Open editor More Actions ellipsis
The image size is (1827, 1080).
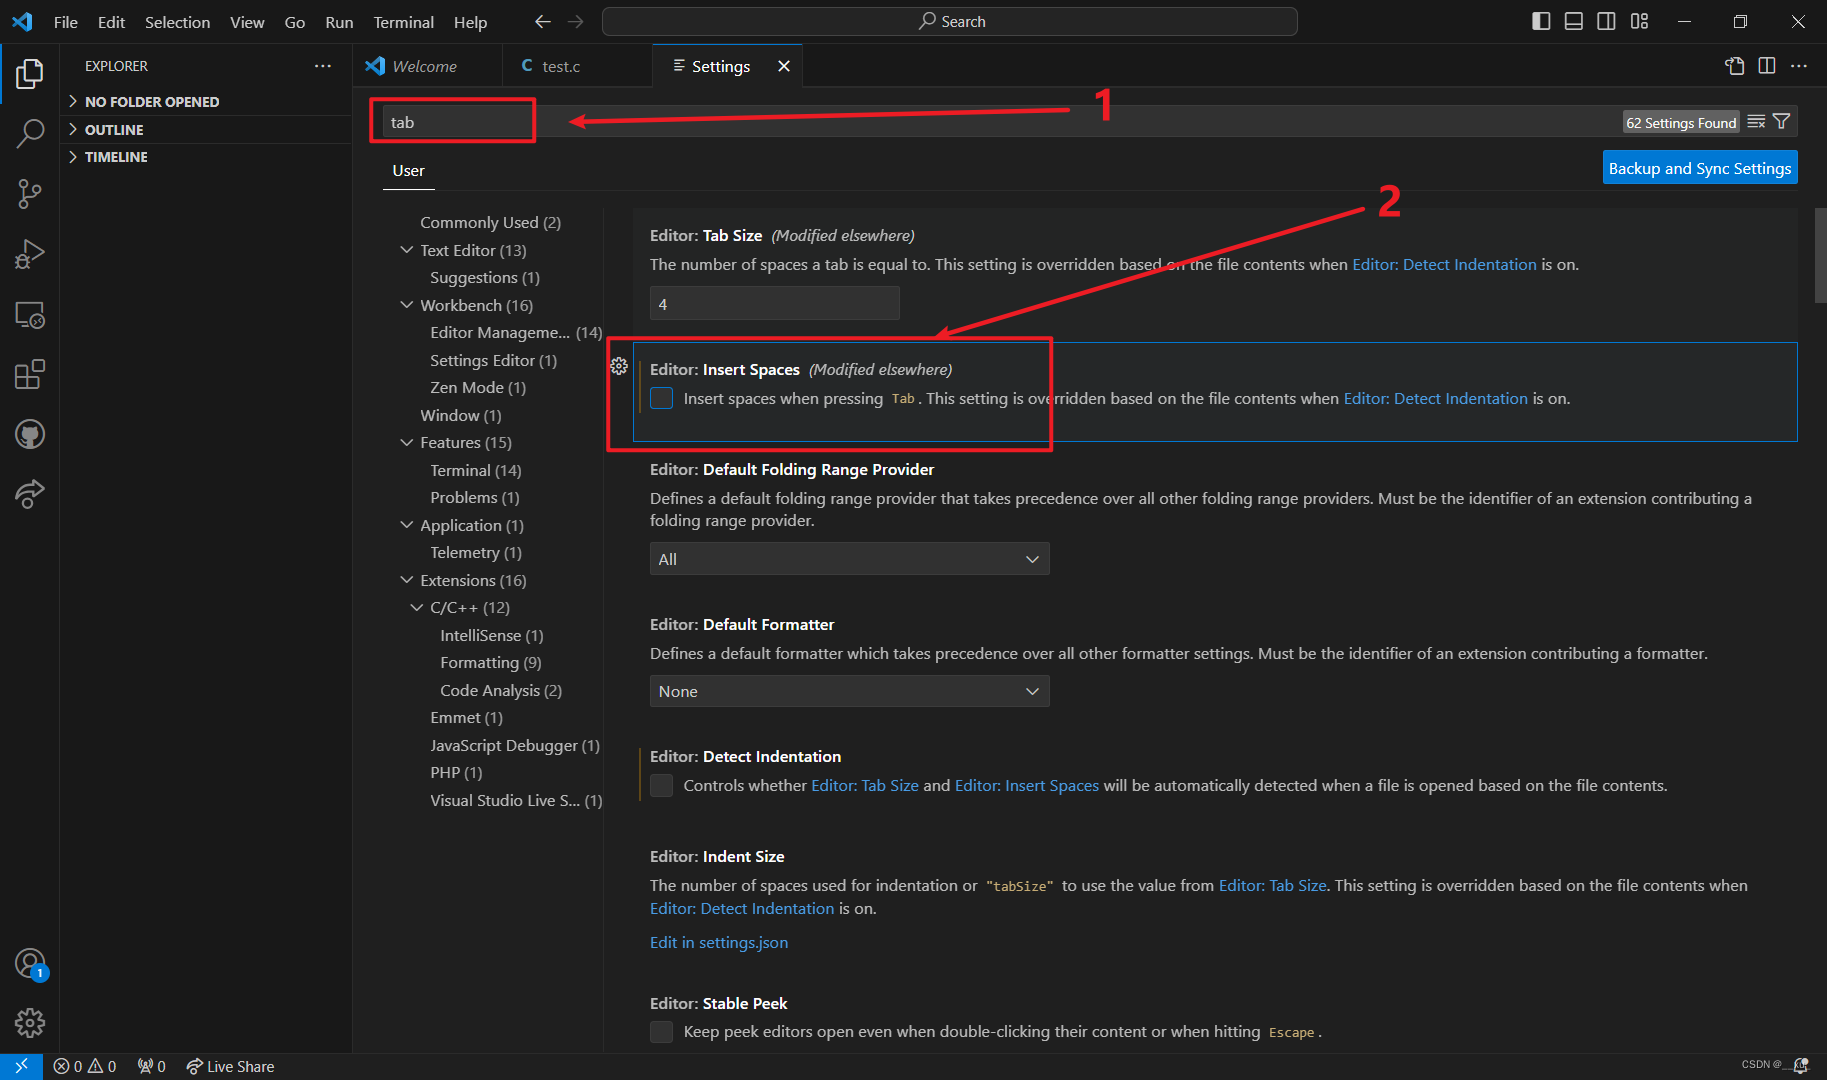tap(1799, 66)
